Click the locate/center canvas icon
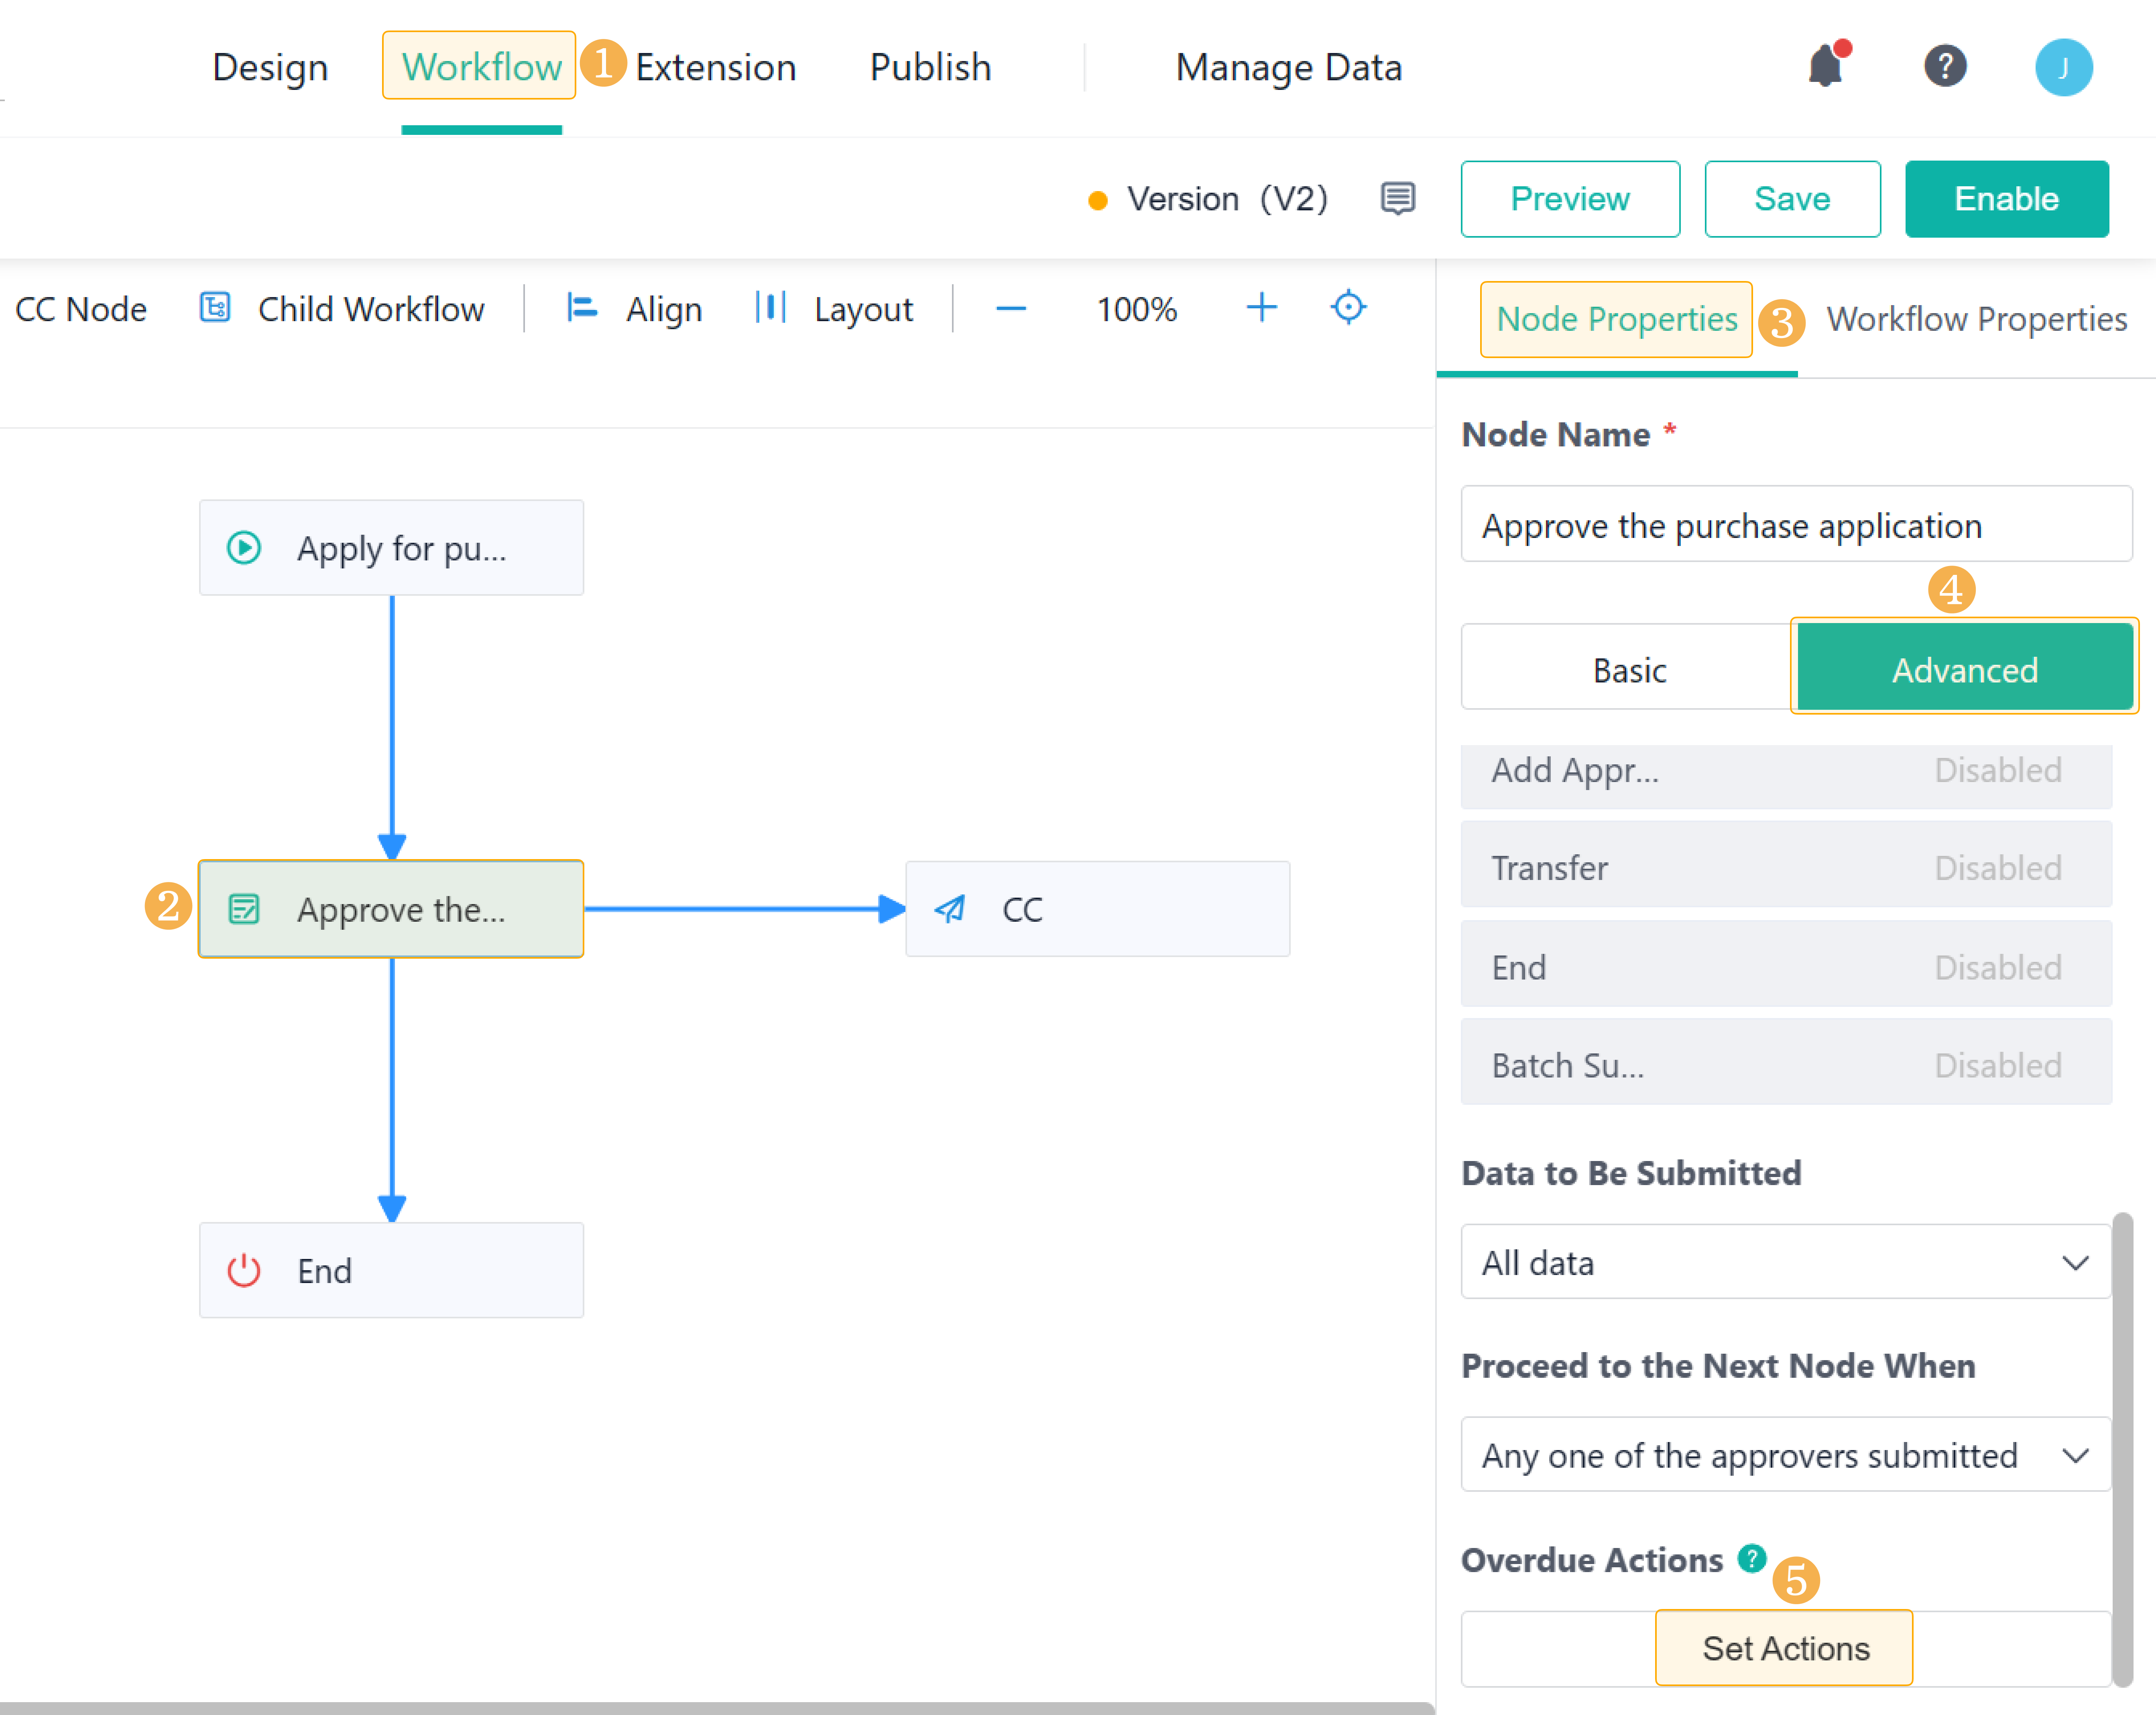The width and height of the screenshot is (2156, 1715). (x=1348, y=307)
